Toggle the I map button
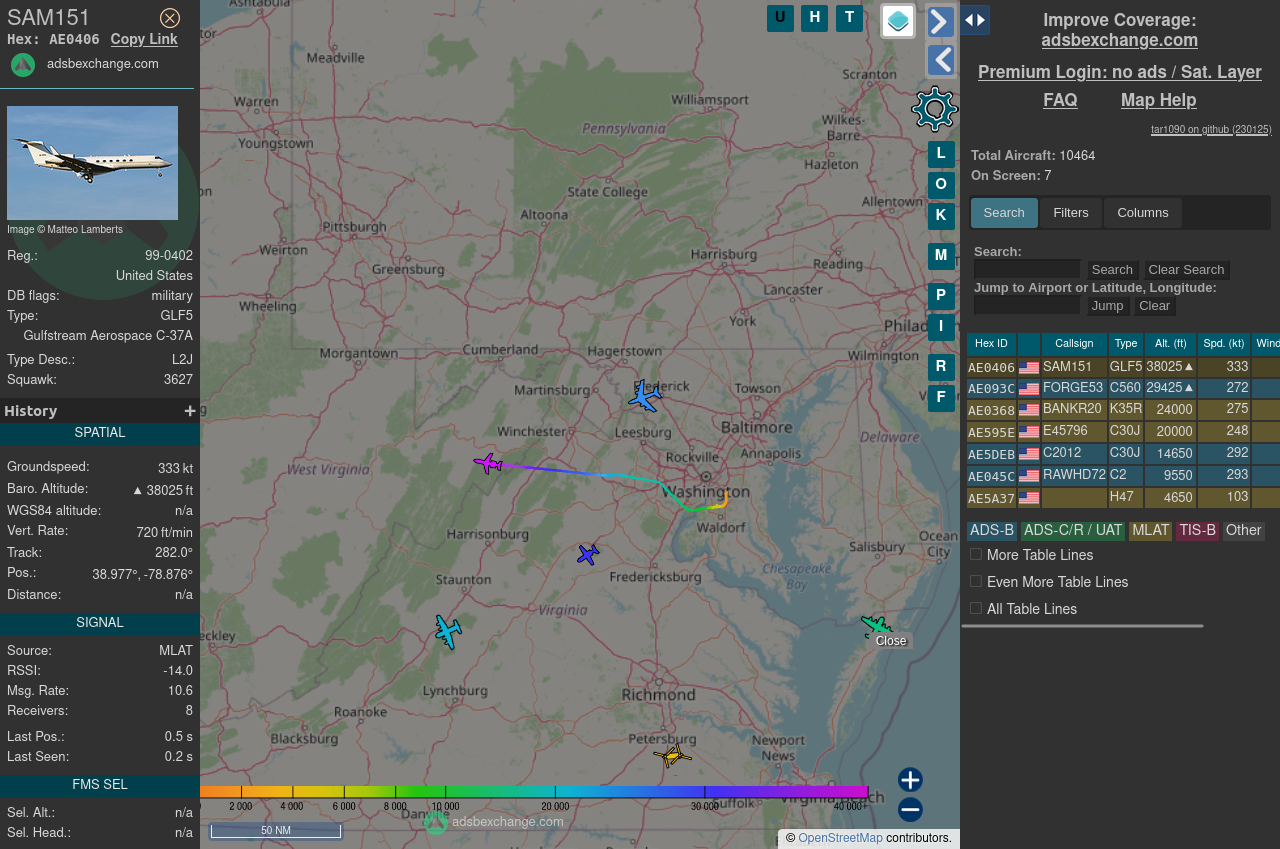 [941, 327]
